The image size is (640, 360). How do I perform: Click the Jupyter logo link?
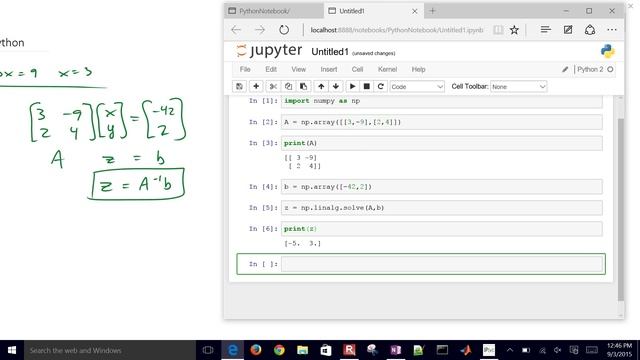pos(269,51)
